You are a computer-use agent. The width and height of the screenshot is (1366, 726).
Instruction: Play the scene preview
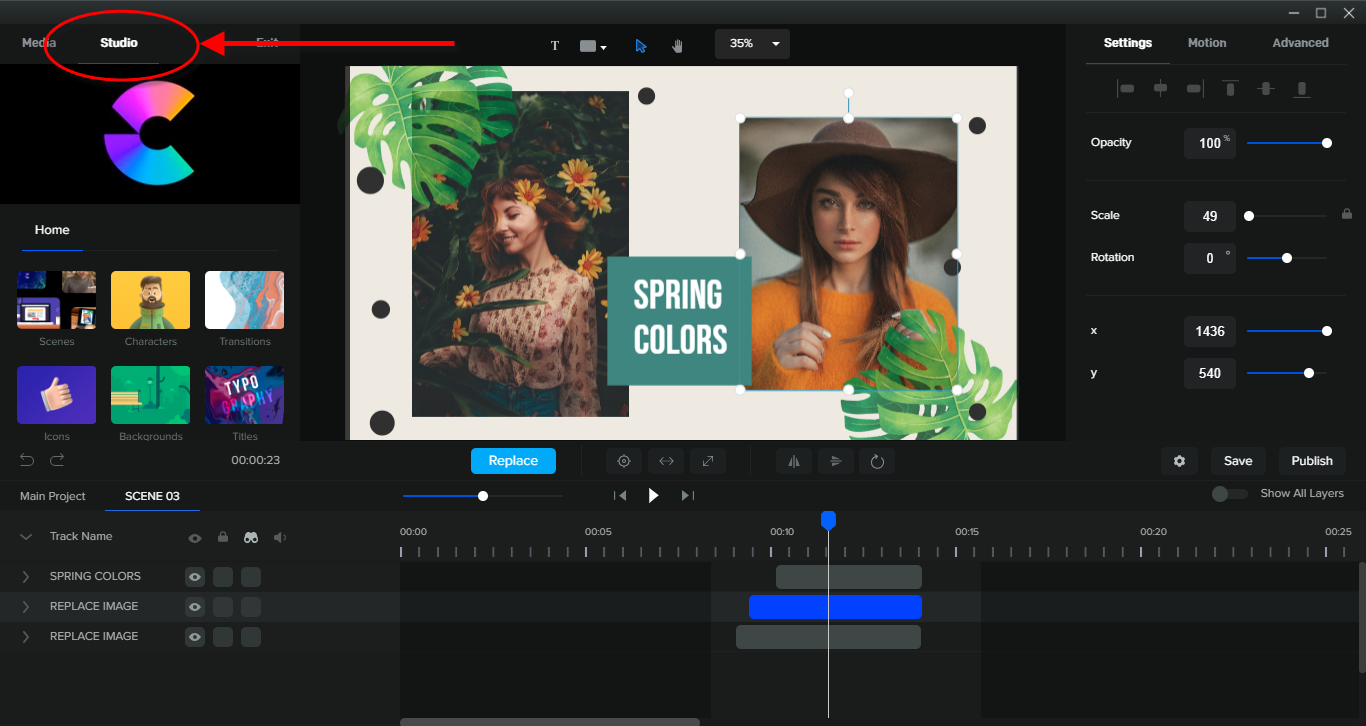click(653, 495)
